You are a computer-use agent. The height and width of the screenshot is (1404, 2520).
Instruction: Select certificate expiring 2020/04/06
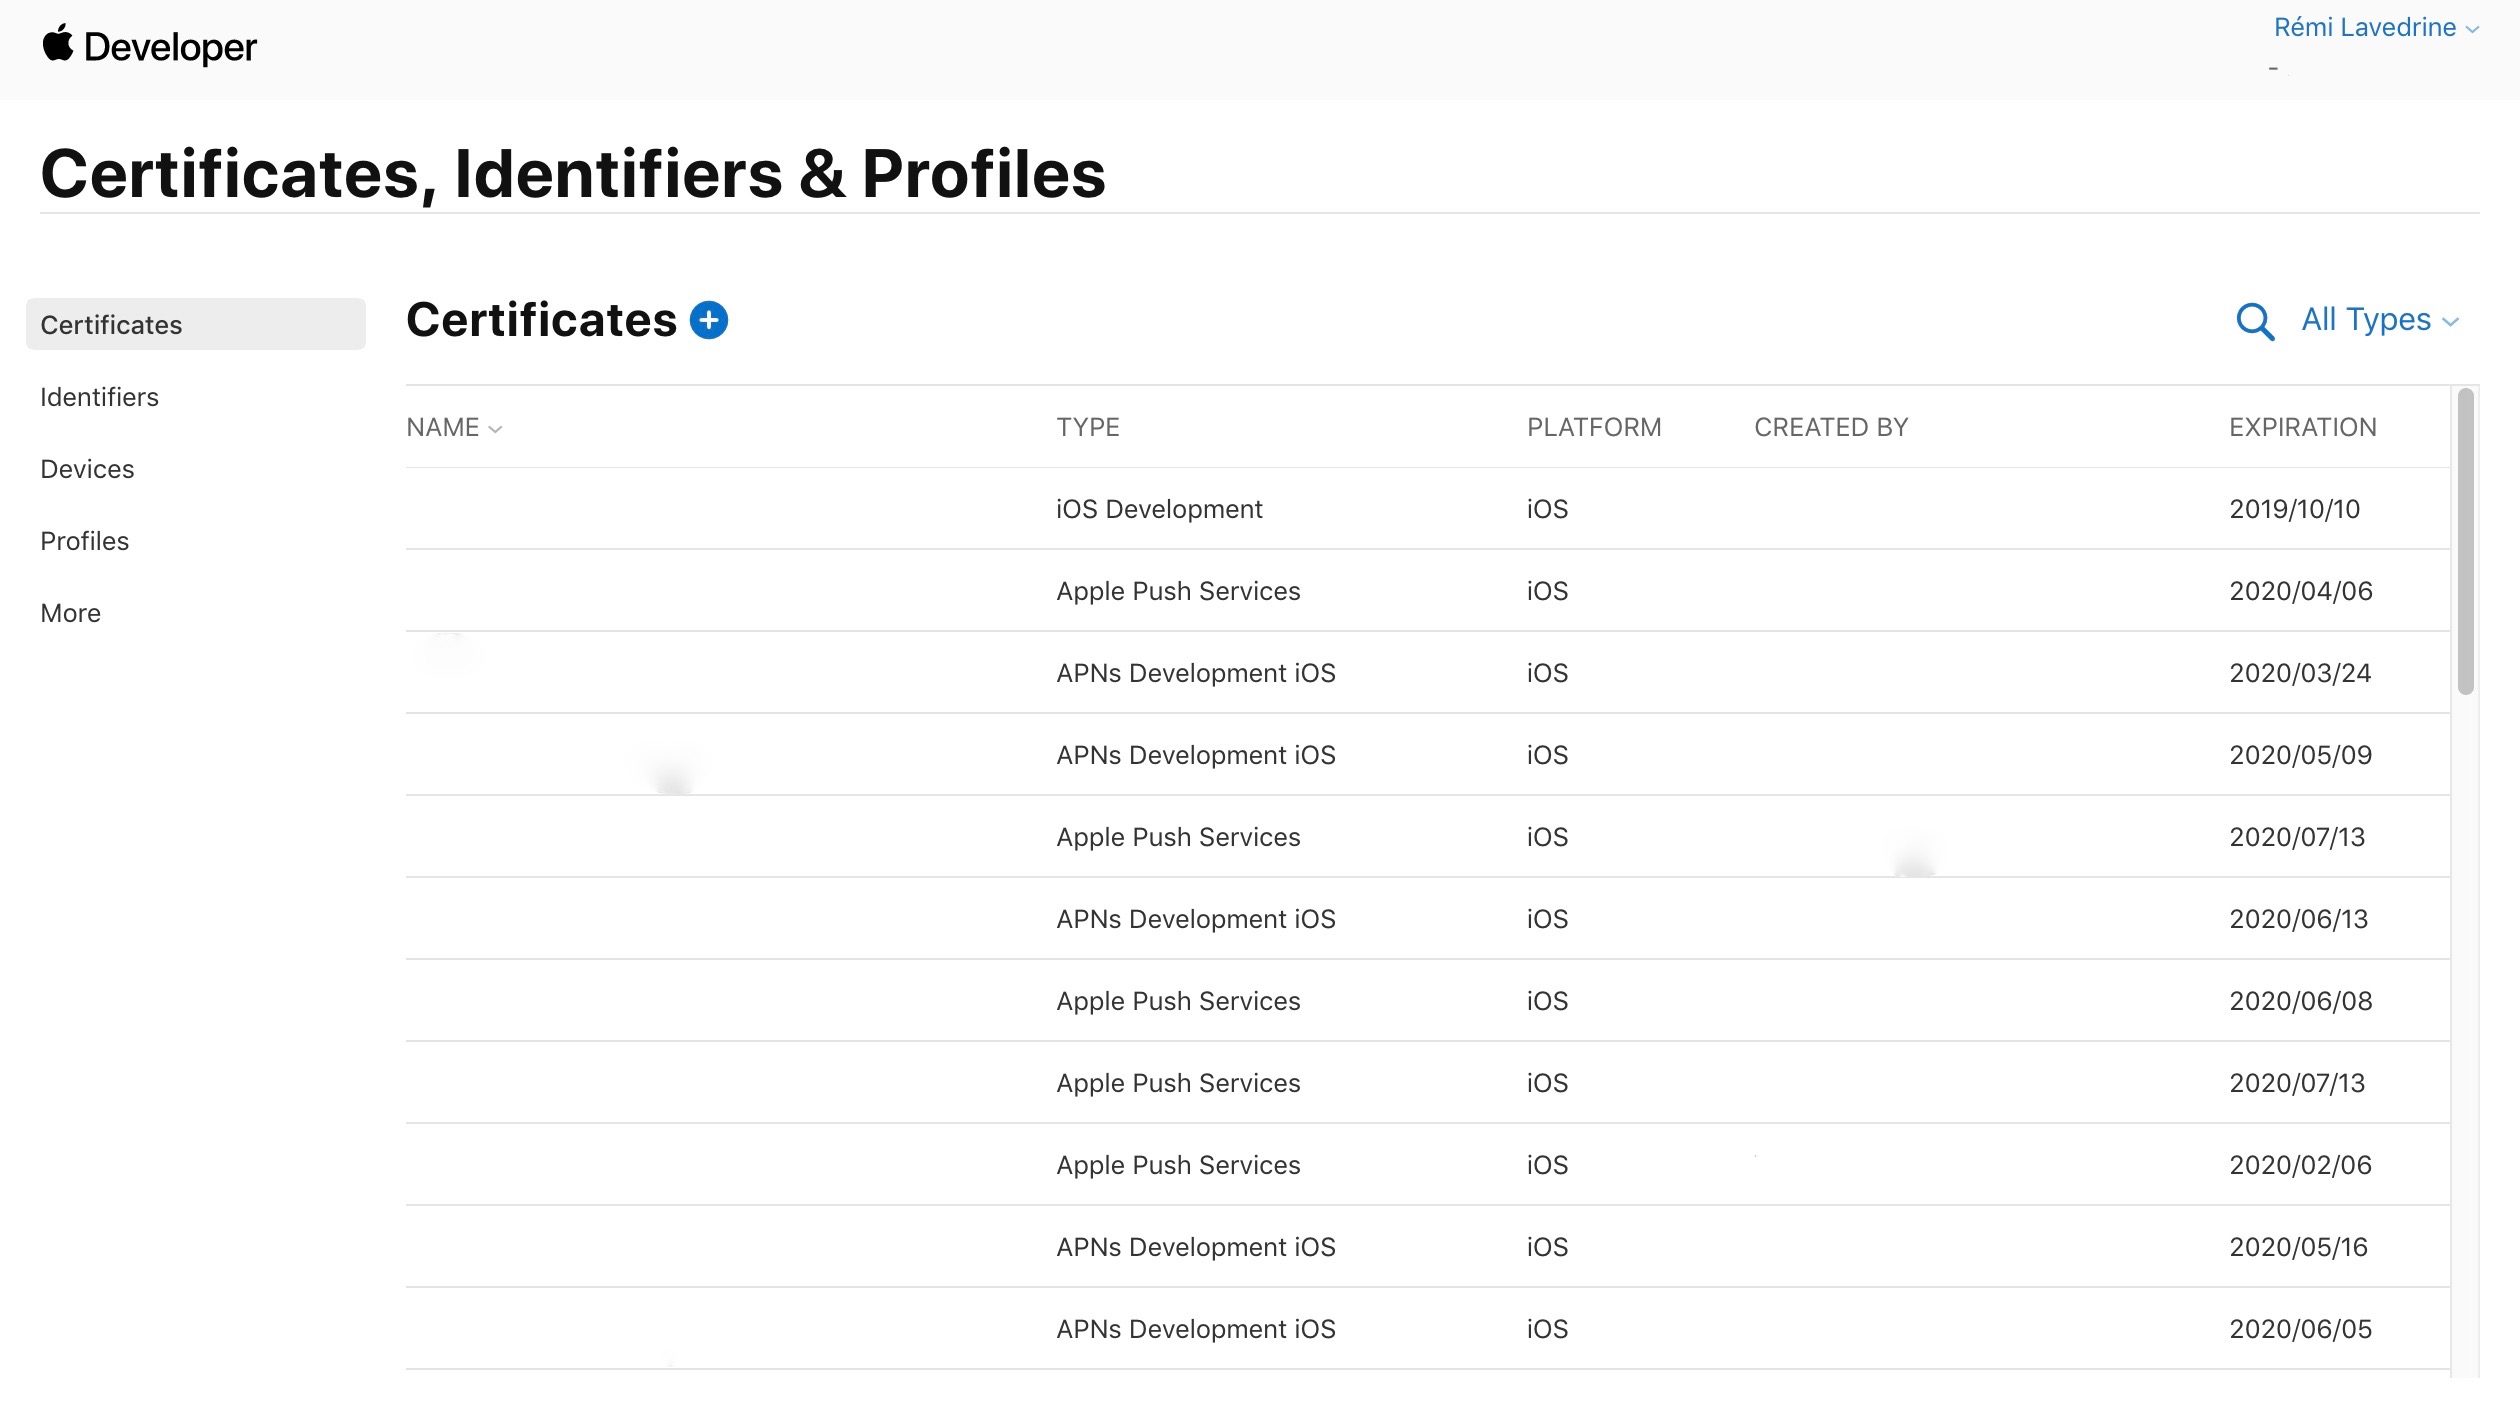(x=1178, y=591)
